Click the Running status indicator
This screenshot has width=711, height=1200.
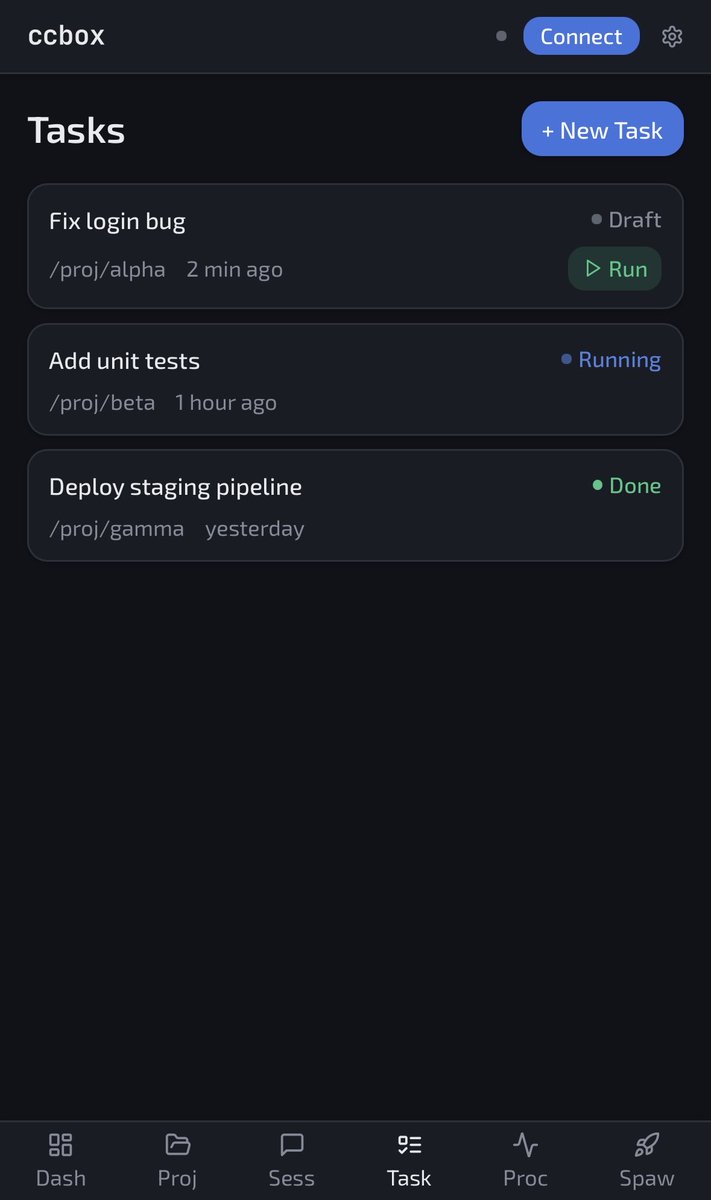click(611, 360)
